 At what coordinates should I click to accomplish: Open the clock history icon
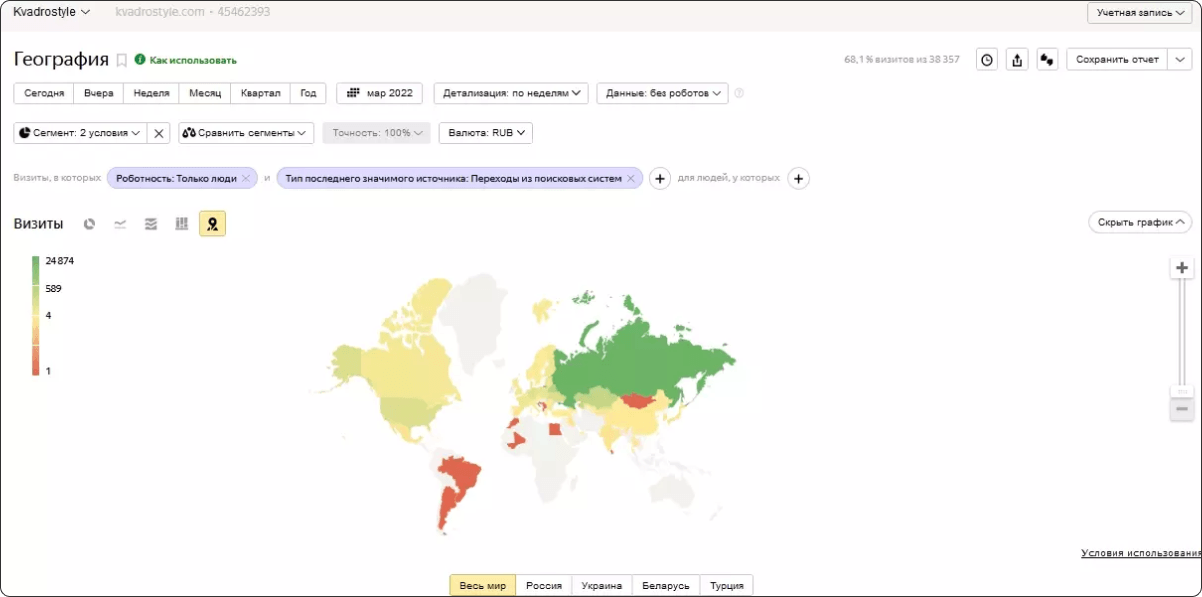987,60
